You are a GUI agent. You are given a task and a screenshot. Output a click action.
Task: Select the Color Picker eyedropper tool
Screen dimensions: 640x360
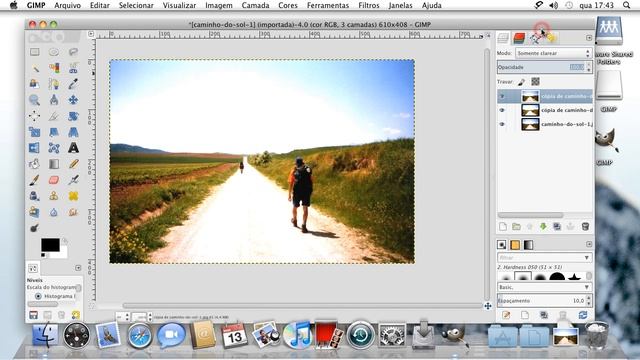73,84
